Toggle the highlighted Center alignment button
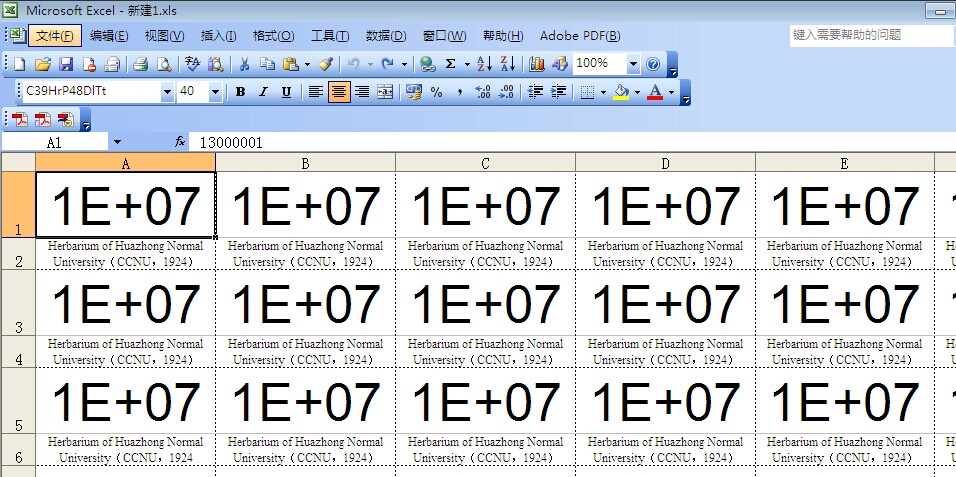The image size is (956, 477). tap(339, 92)
